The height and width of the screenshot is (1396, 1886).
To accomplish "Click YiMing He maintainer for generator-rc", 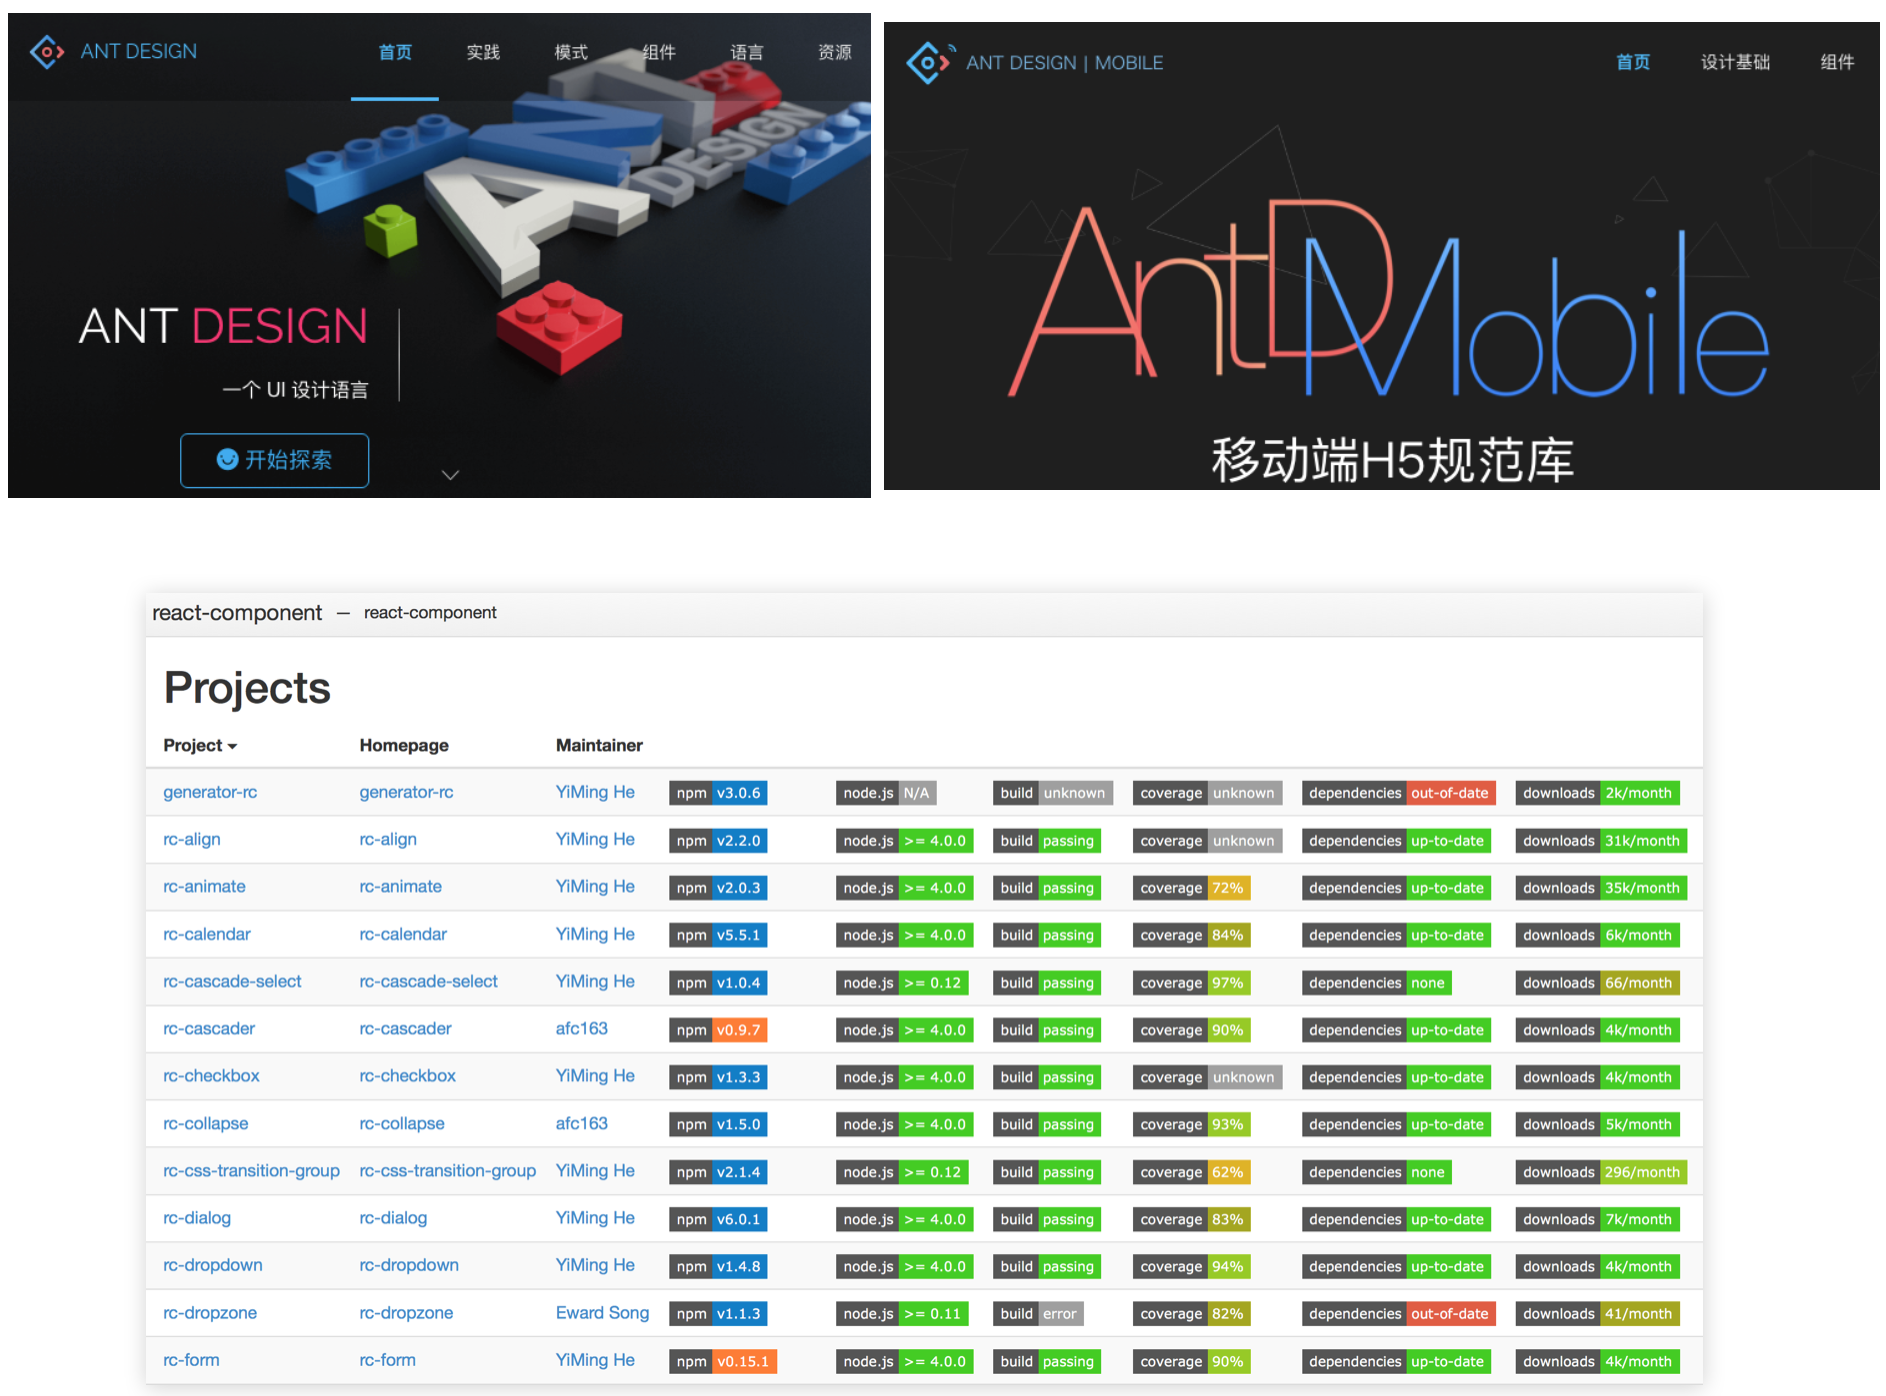I will pyautogui.click(x=595, y=792).
